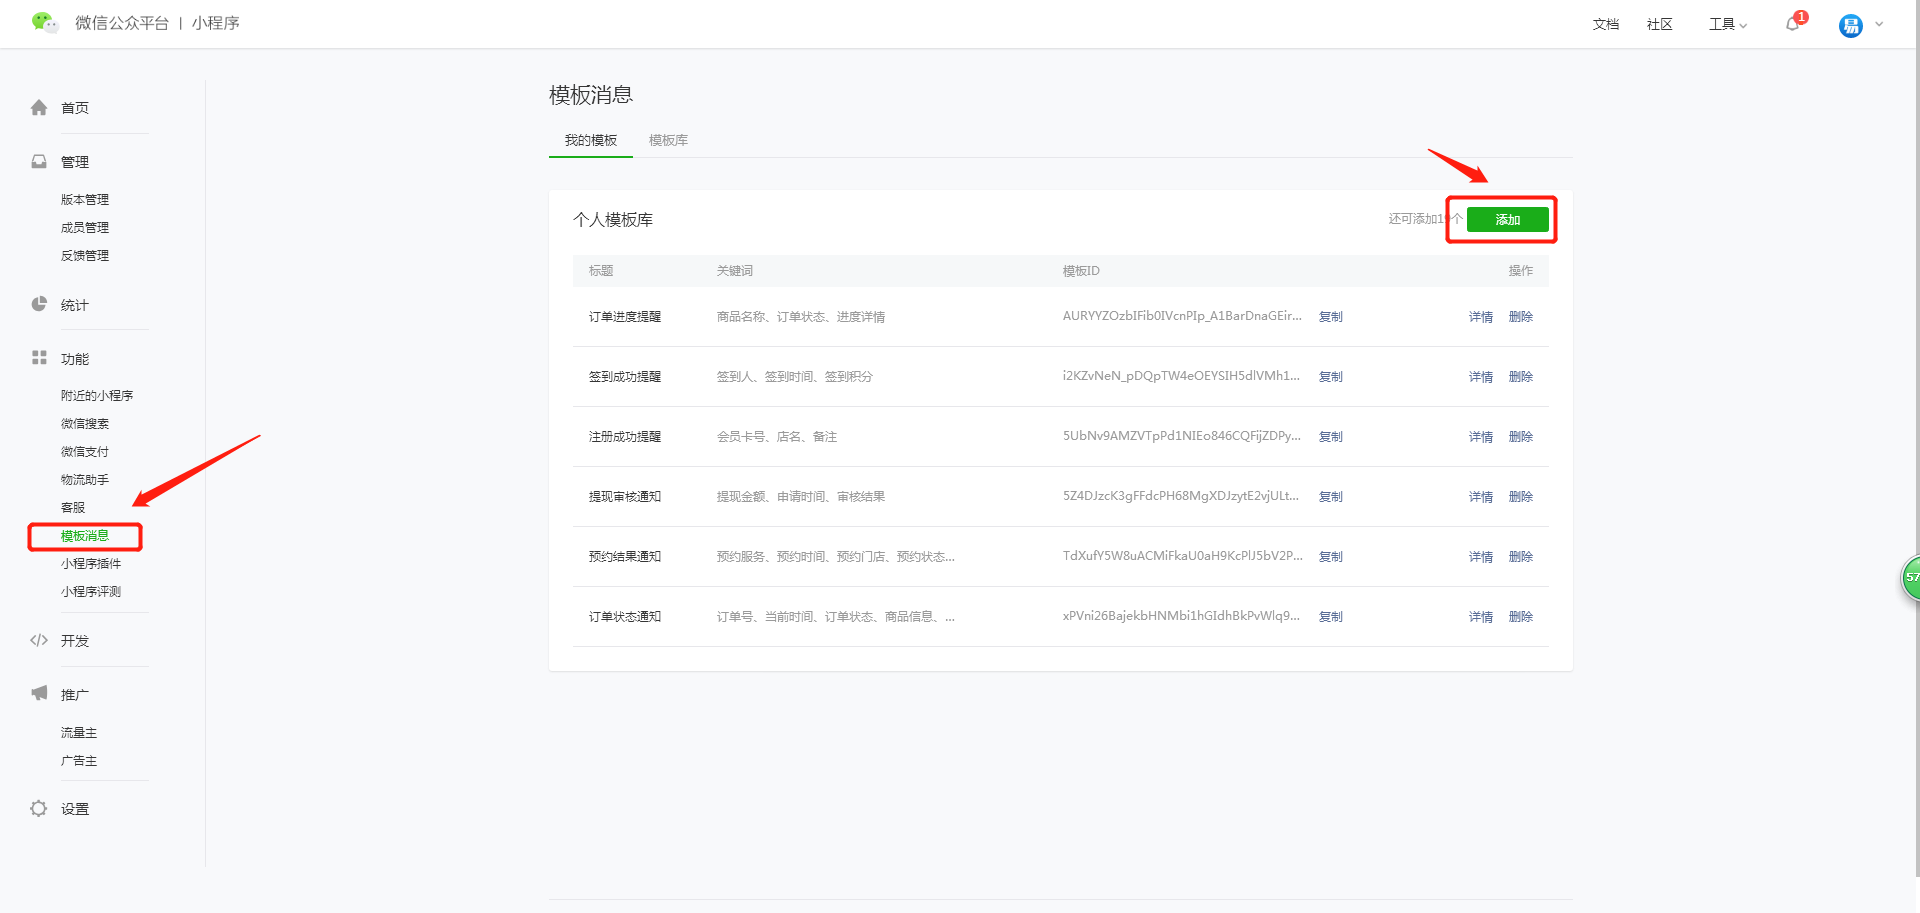Expand the 工具 dropdown menu
This screenshot has width=1920, height=913.
[1727, 24]
